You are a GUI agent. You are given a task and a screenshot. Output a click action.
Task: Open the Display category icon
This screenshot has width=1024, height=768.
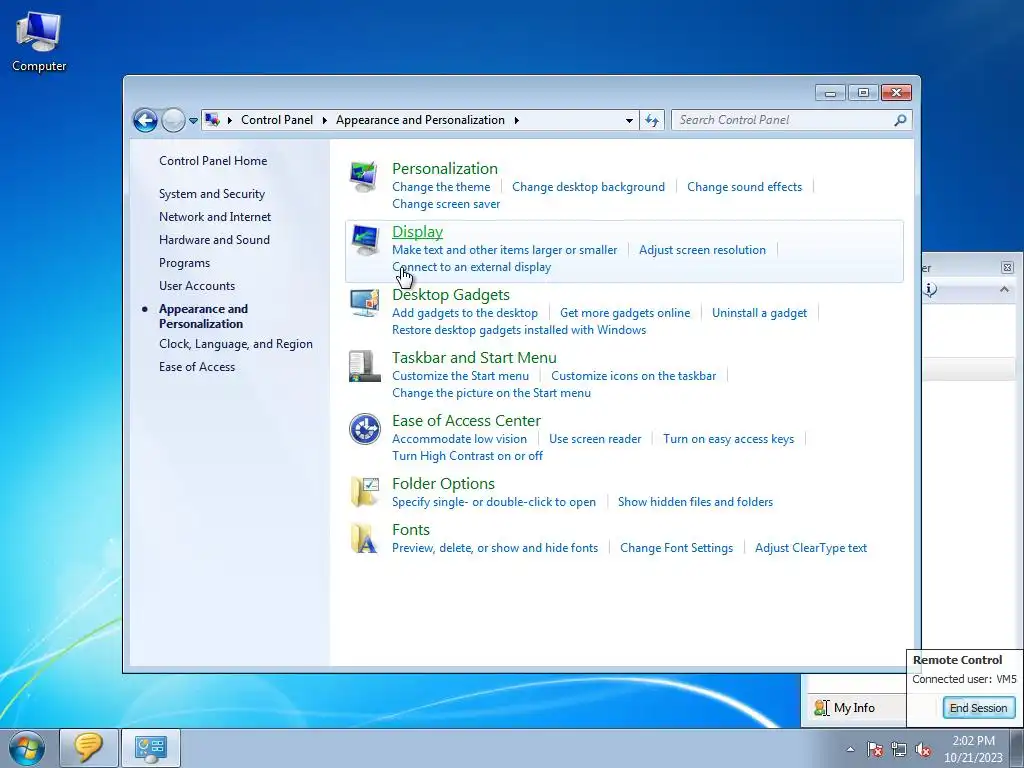click(x=364, y=240)
